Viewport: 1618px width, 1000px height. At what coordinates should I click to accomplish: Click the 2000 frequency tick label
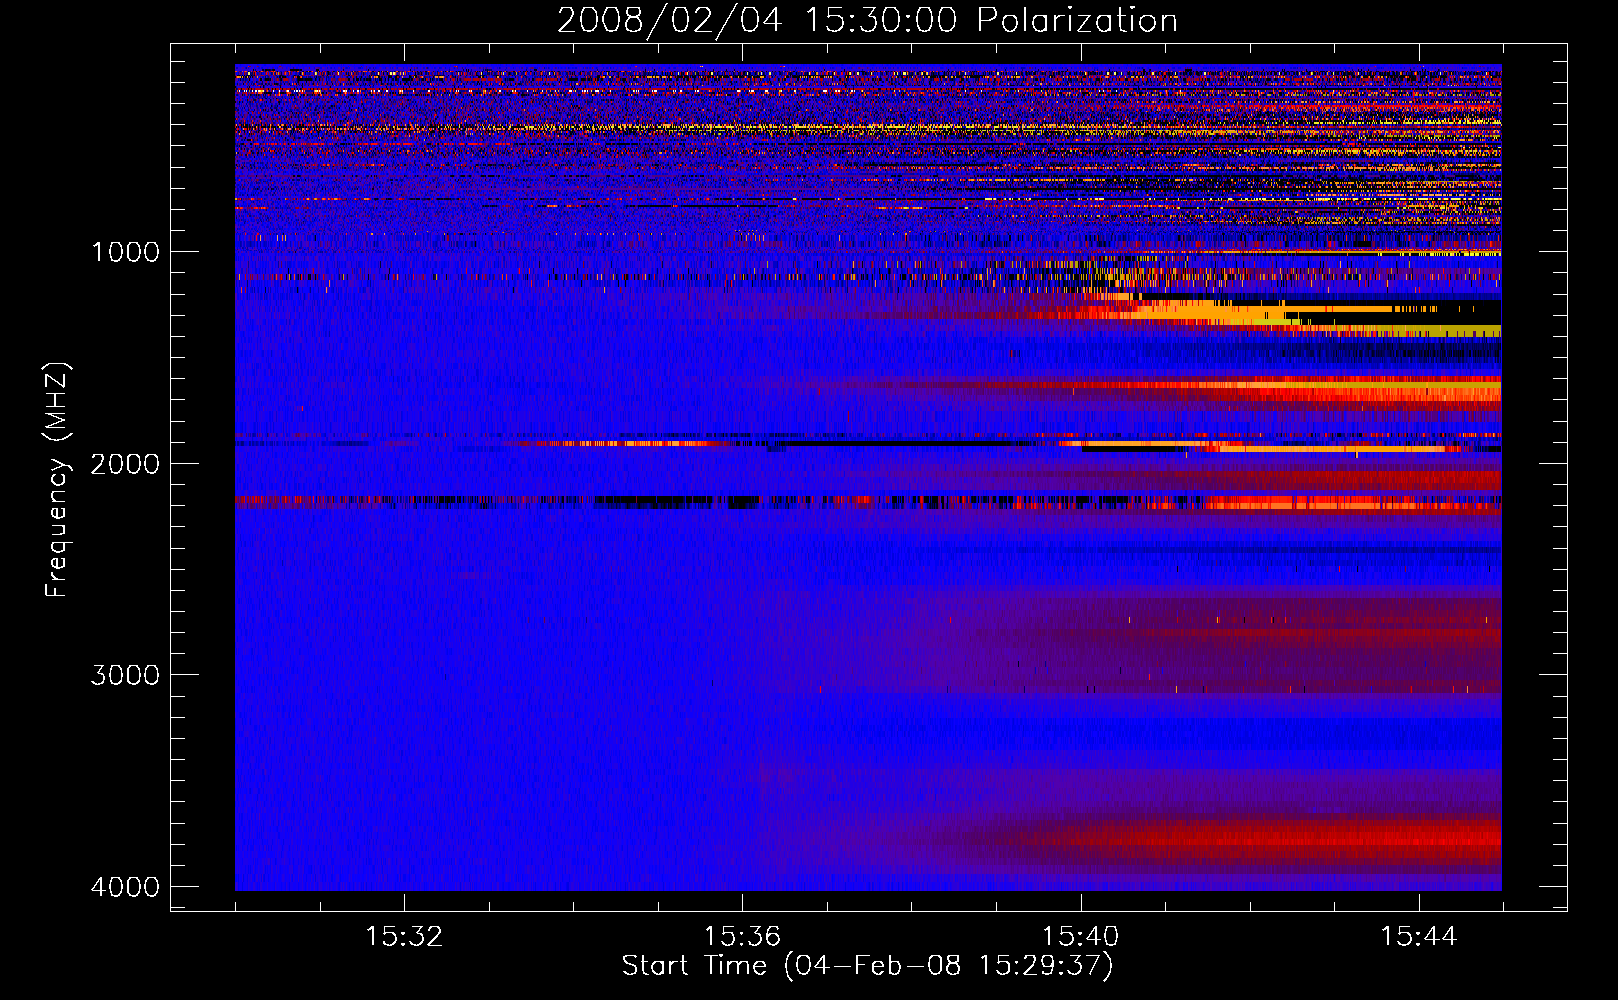coord(125,463)
